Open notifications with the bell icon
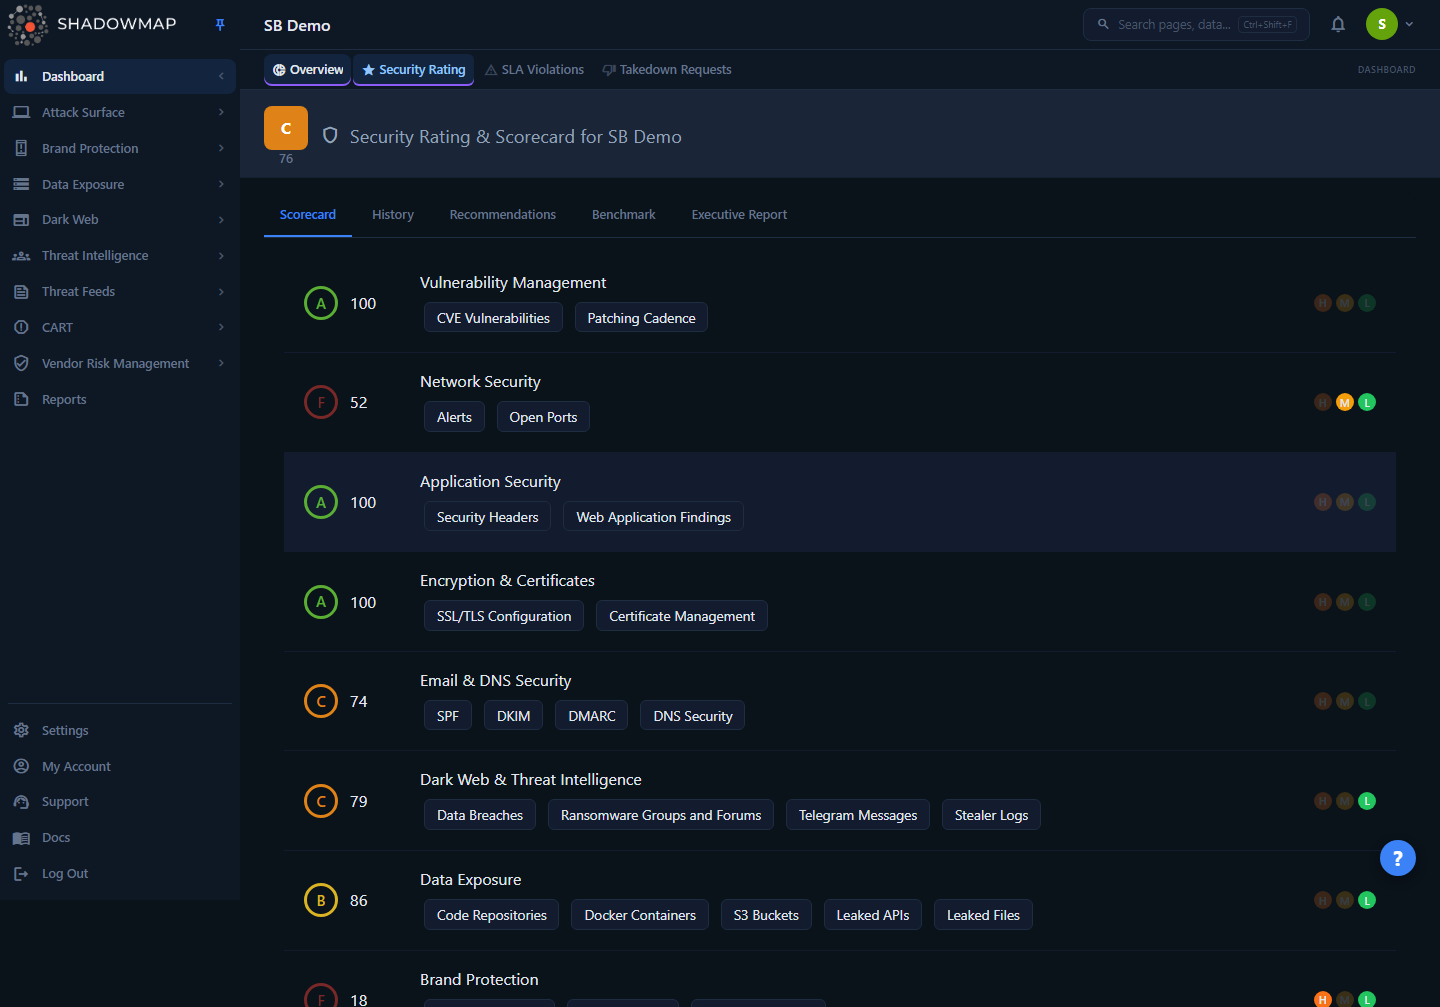1440x1007 pixels. [1338, 24]
